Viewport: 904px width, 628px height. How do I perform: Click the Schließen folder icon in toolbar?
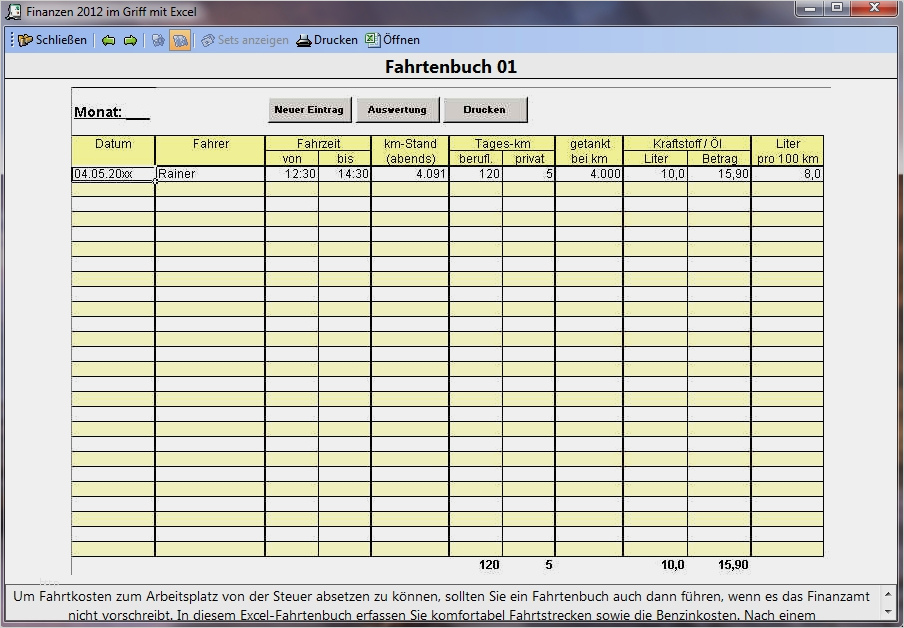click(x=25, y=41)
